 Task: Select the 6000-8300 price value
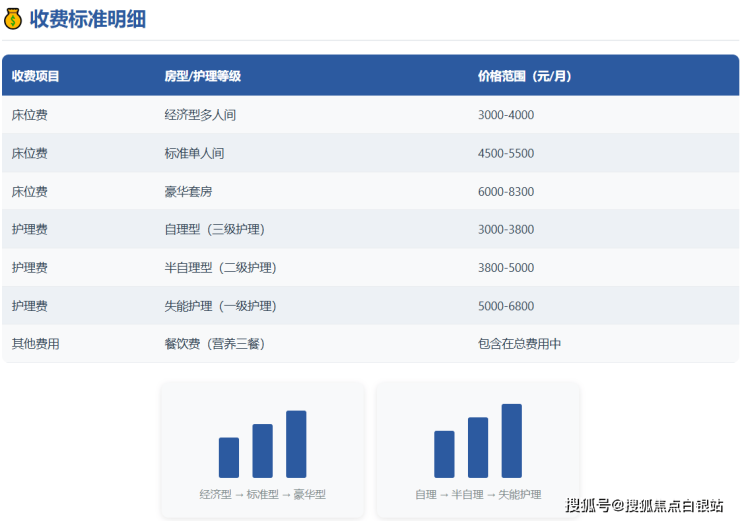click(x=506, y=192)
